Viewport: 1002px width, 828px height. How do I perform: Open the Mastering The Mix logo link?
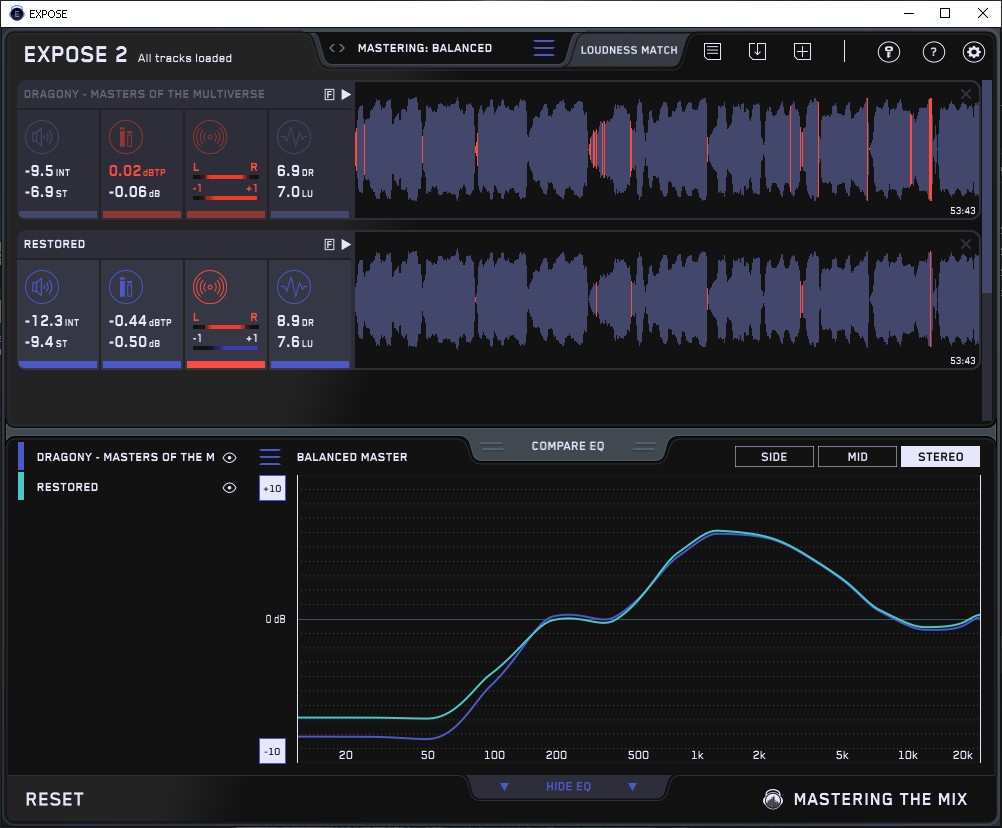pos(866,799)
